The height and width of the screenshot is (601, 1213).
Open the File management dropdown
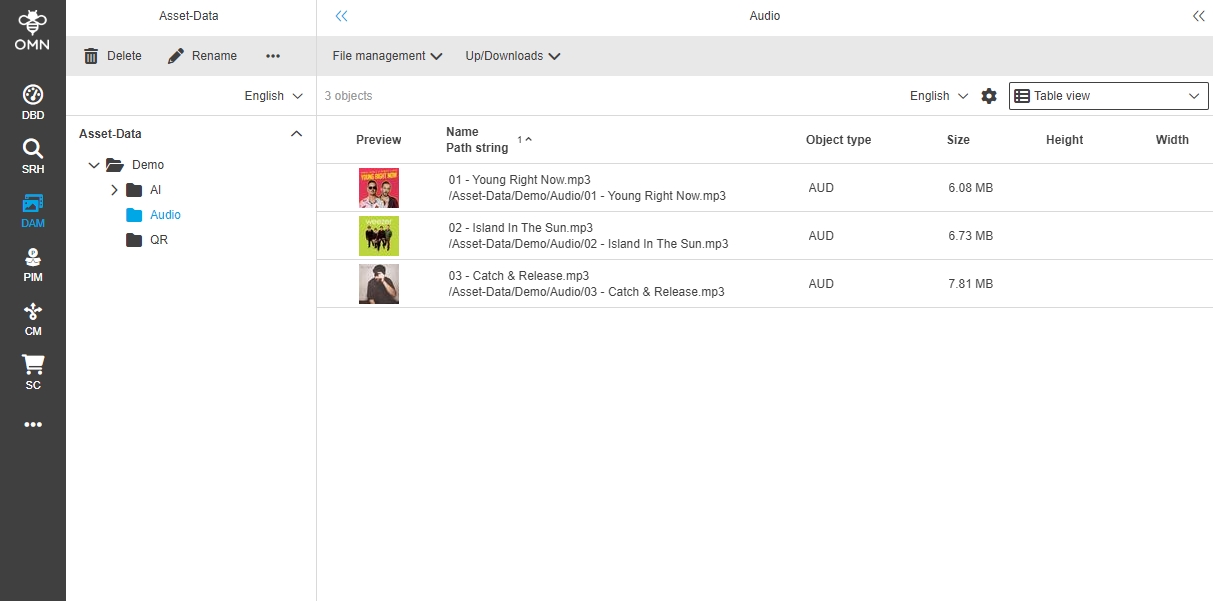click(388, 56)
